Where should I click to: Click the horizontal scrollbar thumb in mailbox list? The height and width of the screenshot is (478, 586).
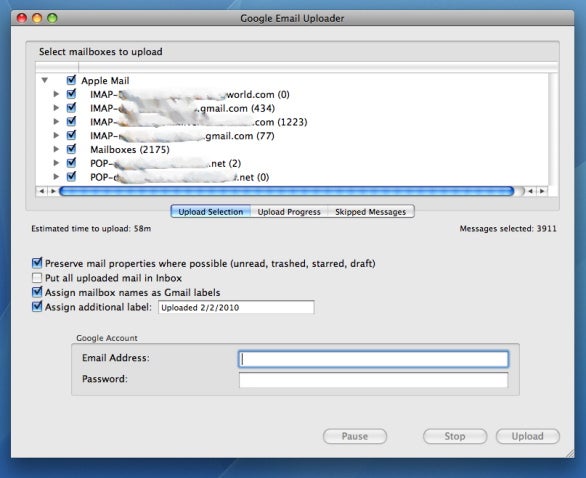287,191
